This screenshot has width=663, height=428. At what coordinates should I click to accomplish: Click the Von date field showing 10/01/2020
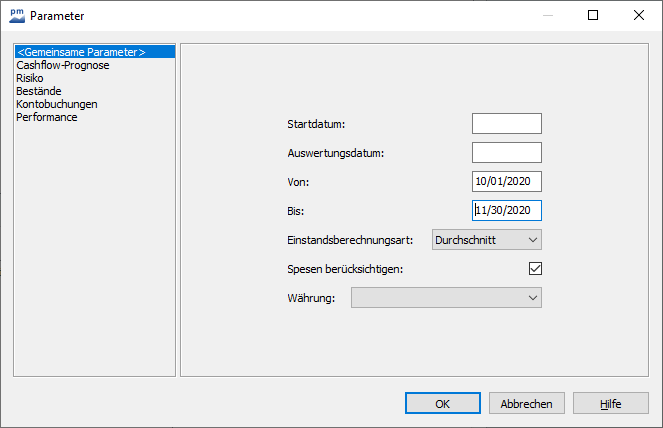(x=506, y=181)
